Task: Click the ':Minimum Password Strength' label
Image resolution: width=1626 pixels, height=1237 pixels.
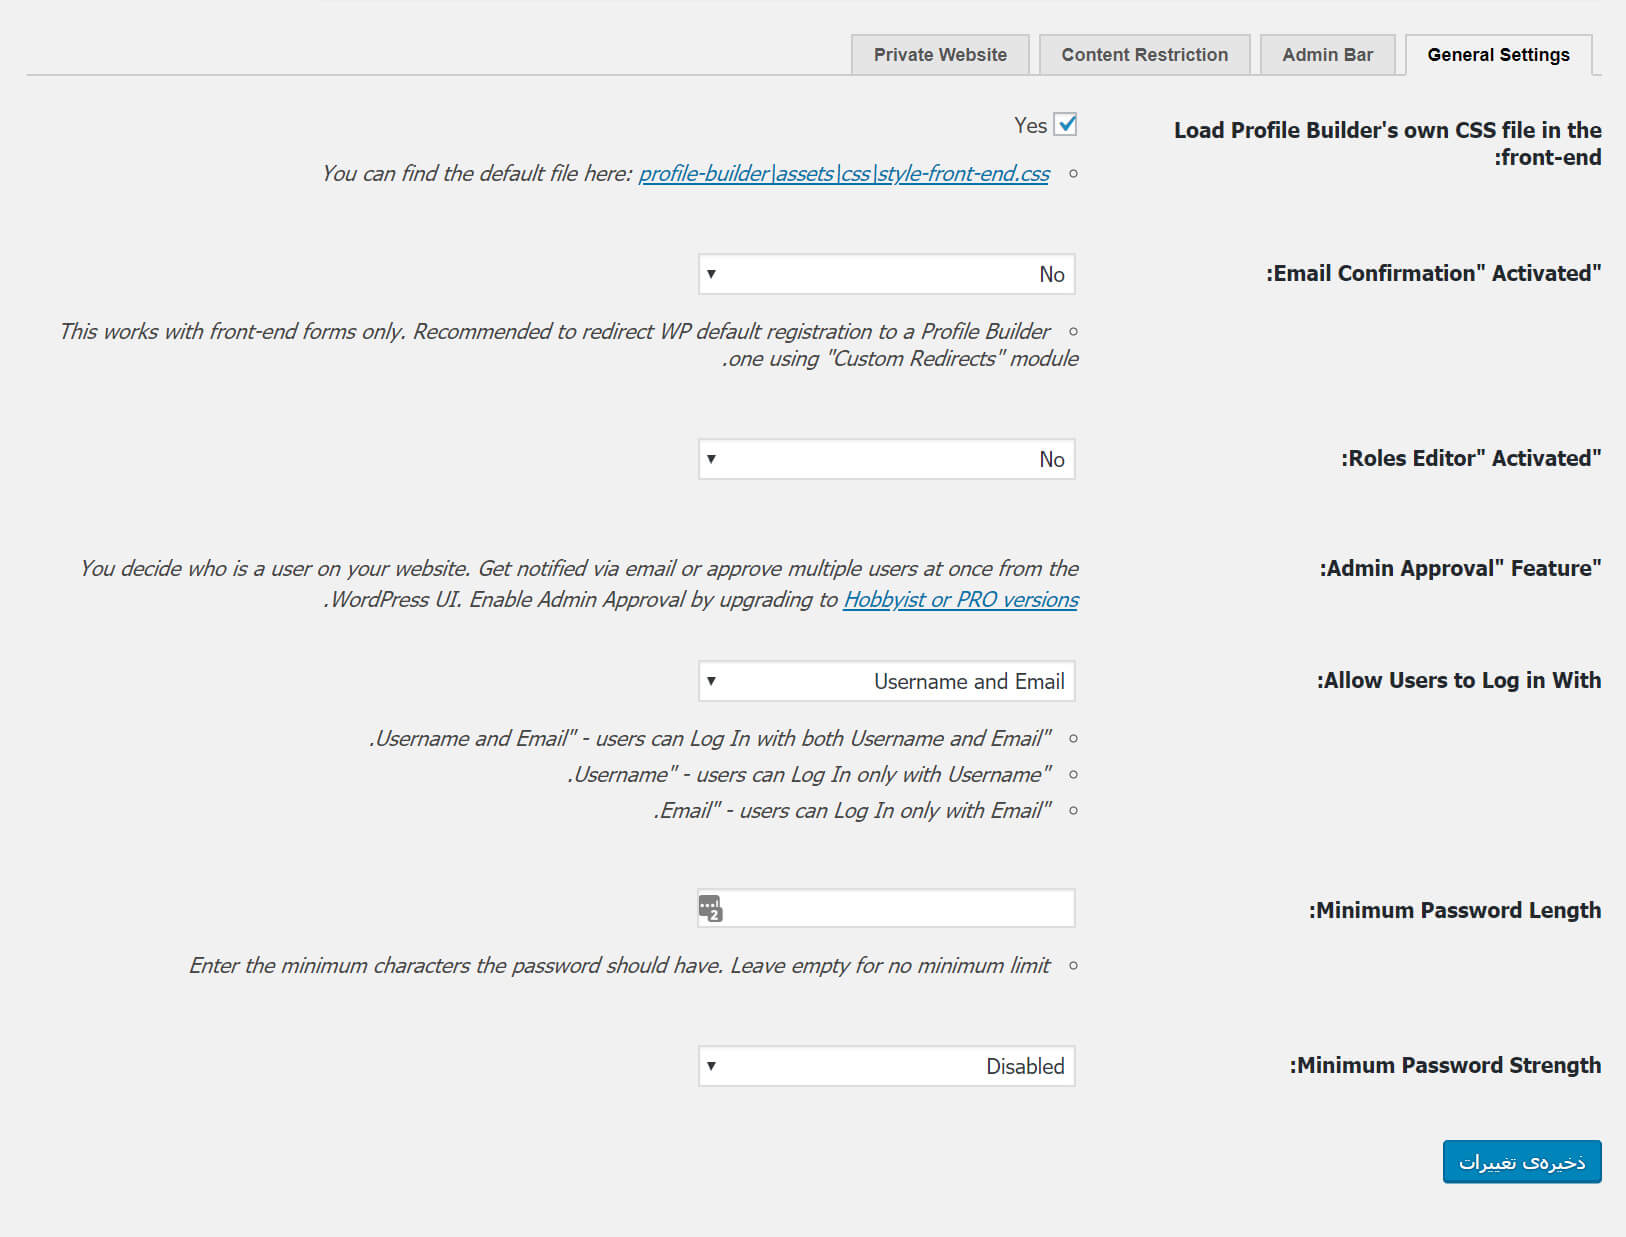Action: (1445, 1065)
